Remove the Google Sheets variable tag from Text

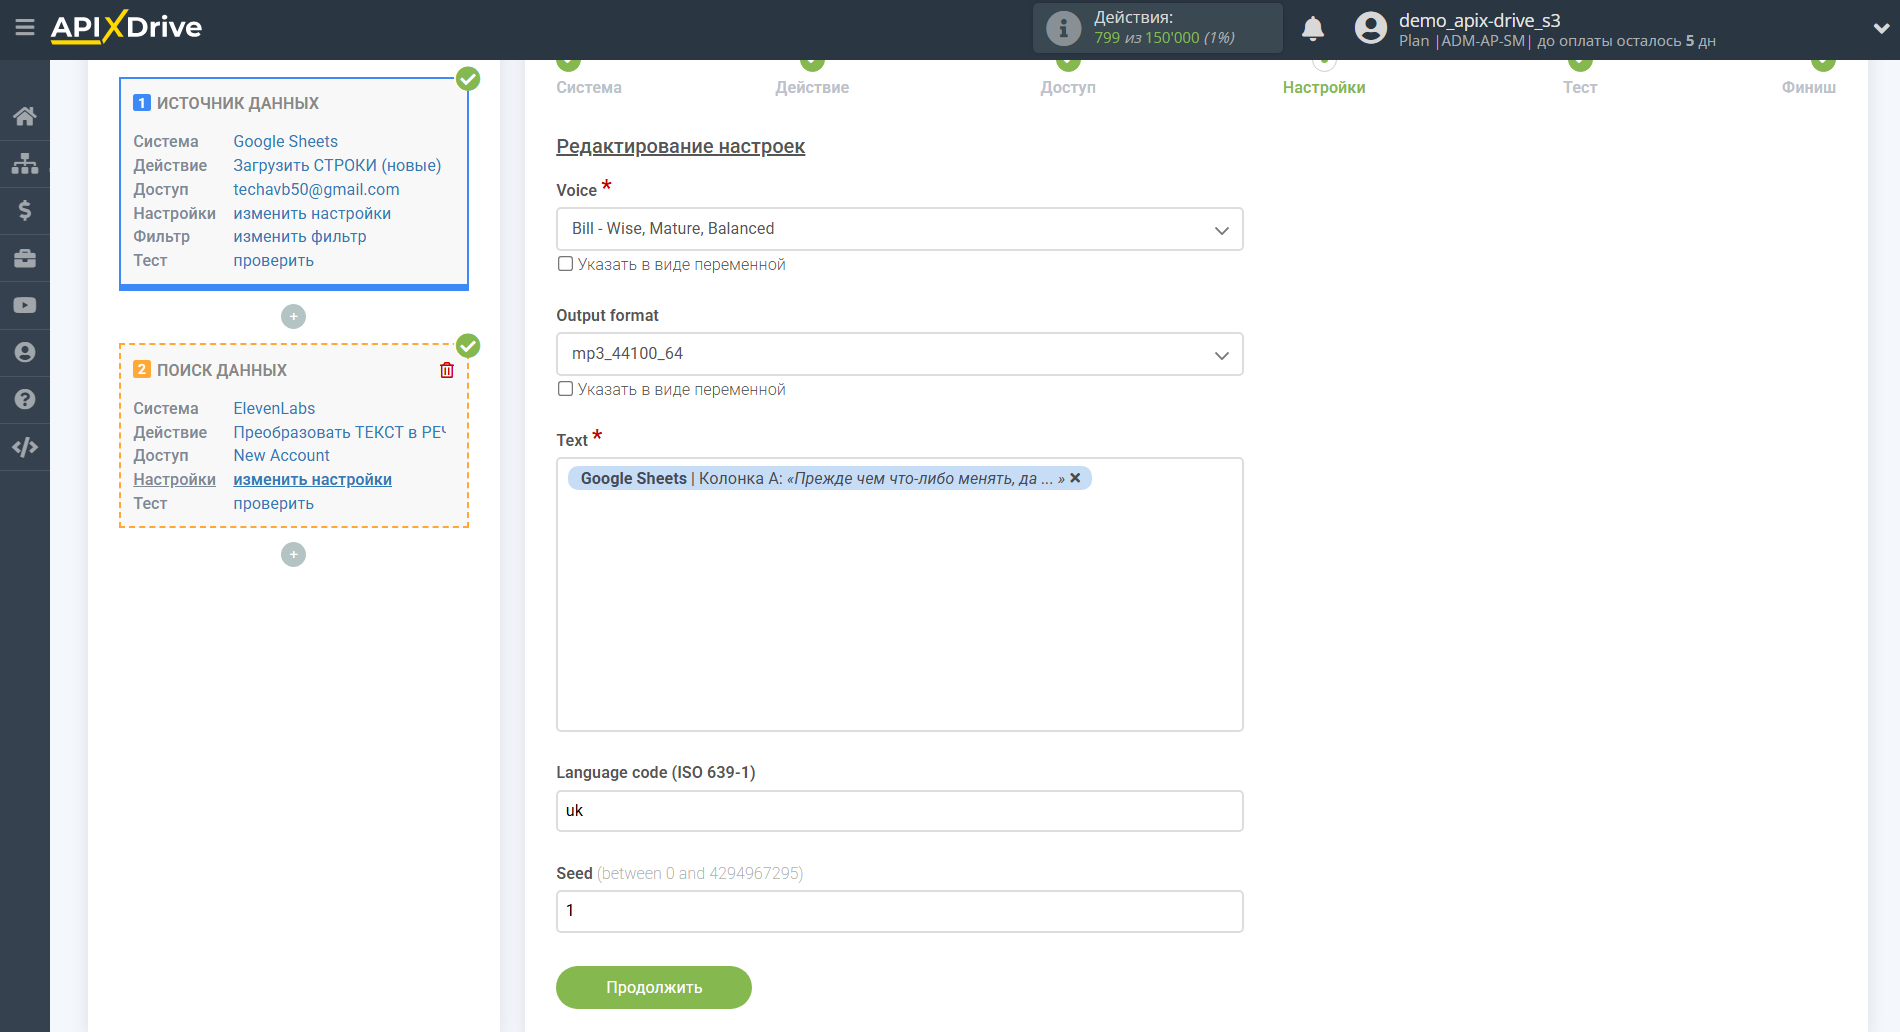1075,478
